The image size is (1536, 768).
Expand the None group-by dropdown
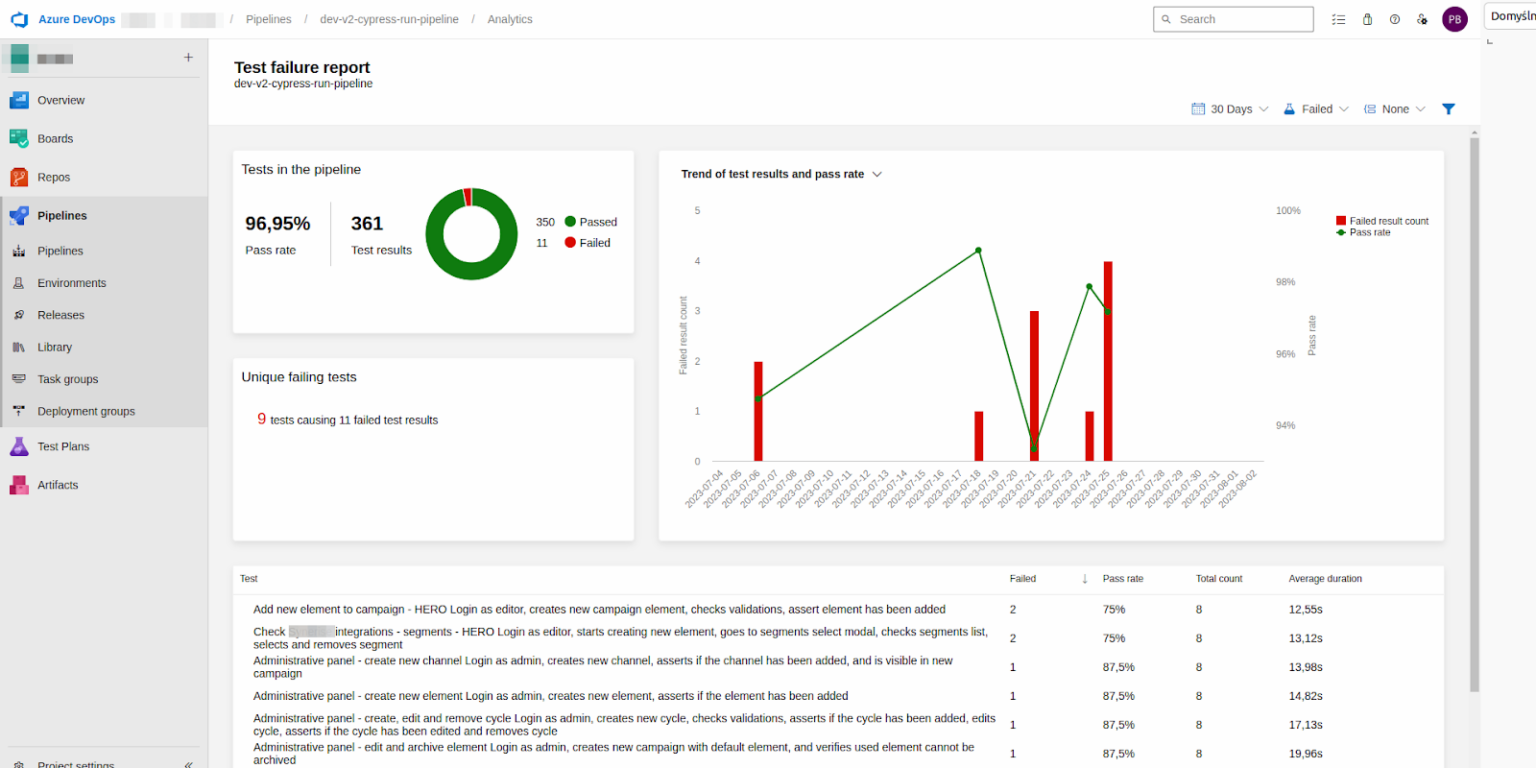(1394, 109)
